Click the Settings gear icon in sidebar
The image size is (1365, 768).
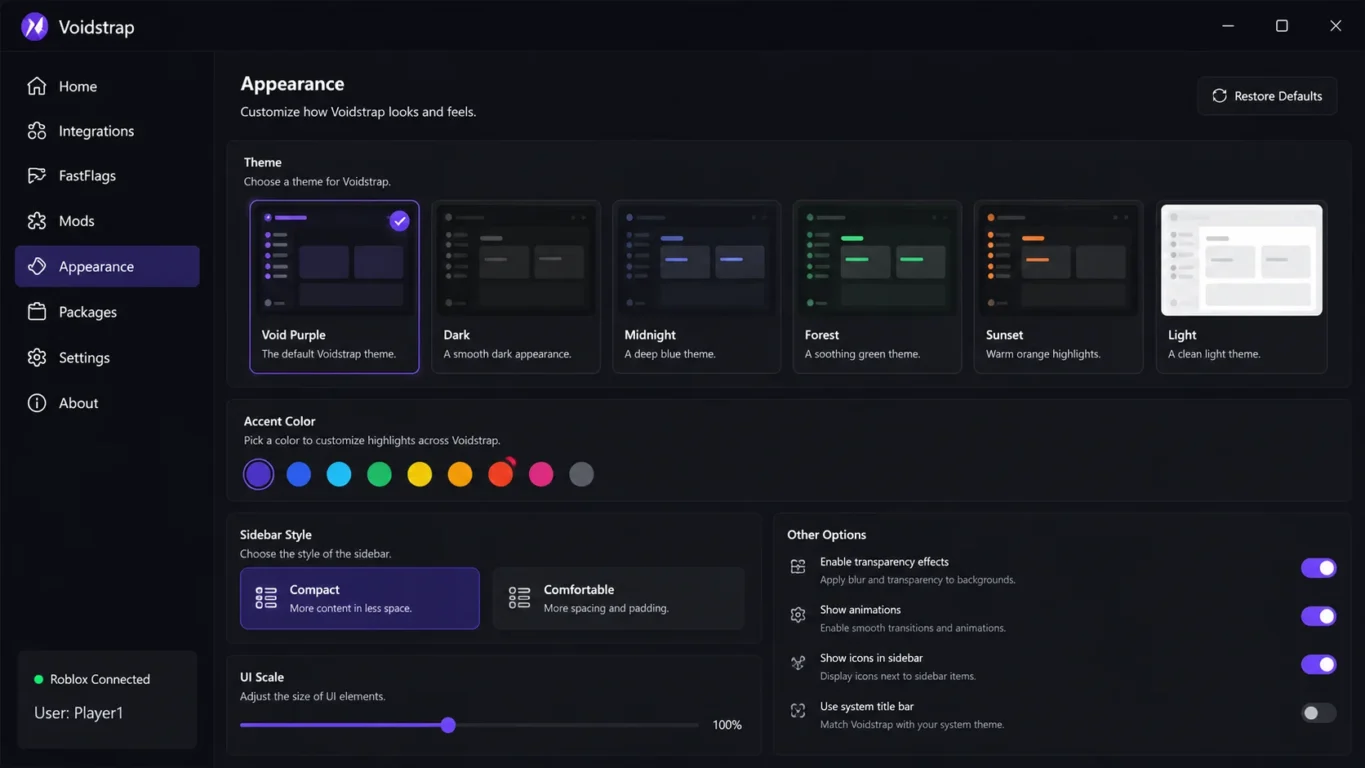[37, 357]
